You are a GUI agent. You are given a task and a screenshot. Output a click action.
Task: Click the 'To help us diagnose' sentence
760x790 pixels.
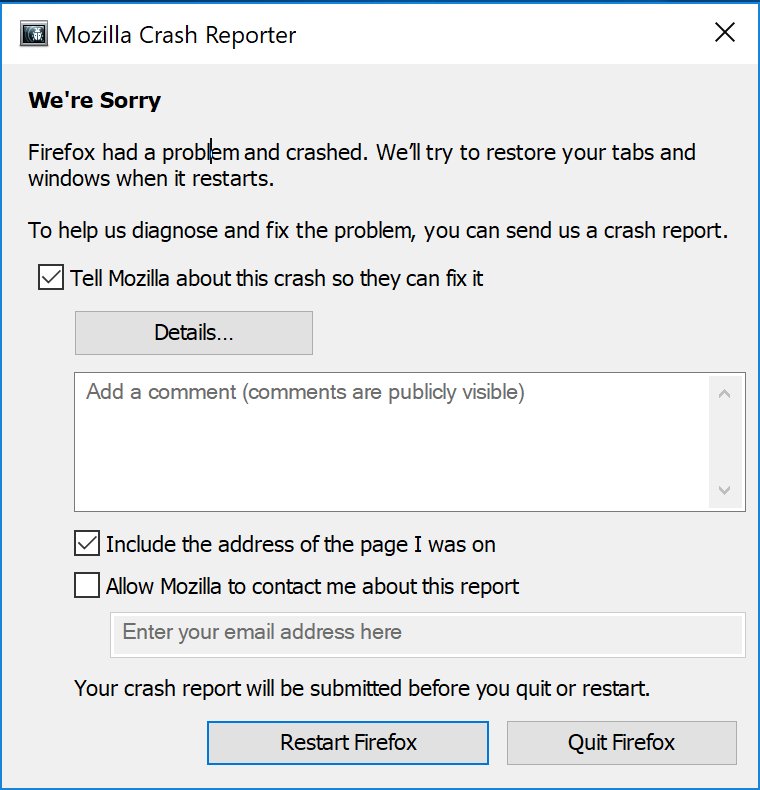378,231
